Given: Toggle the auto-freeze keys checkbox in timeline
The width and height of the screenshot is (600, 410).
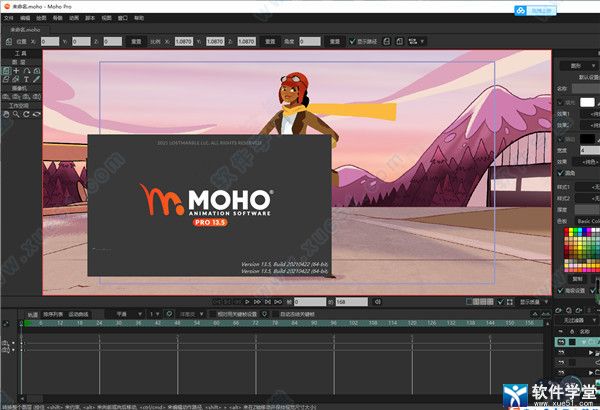Looking at the screenshot, I should coord(275,314).
